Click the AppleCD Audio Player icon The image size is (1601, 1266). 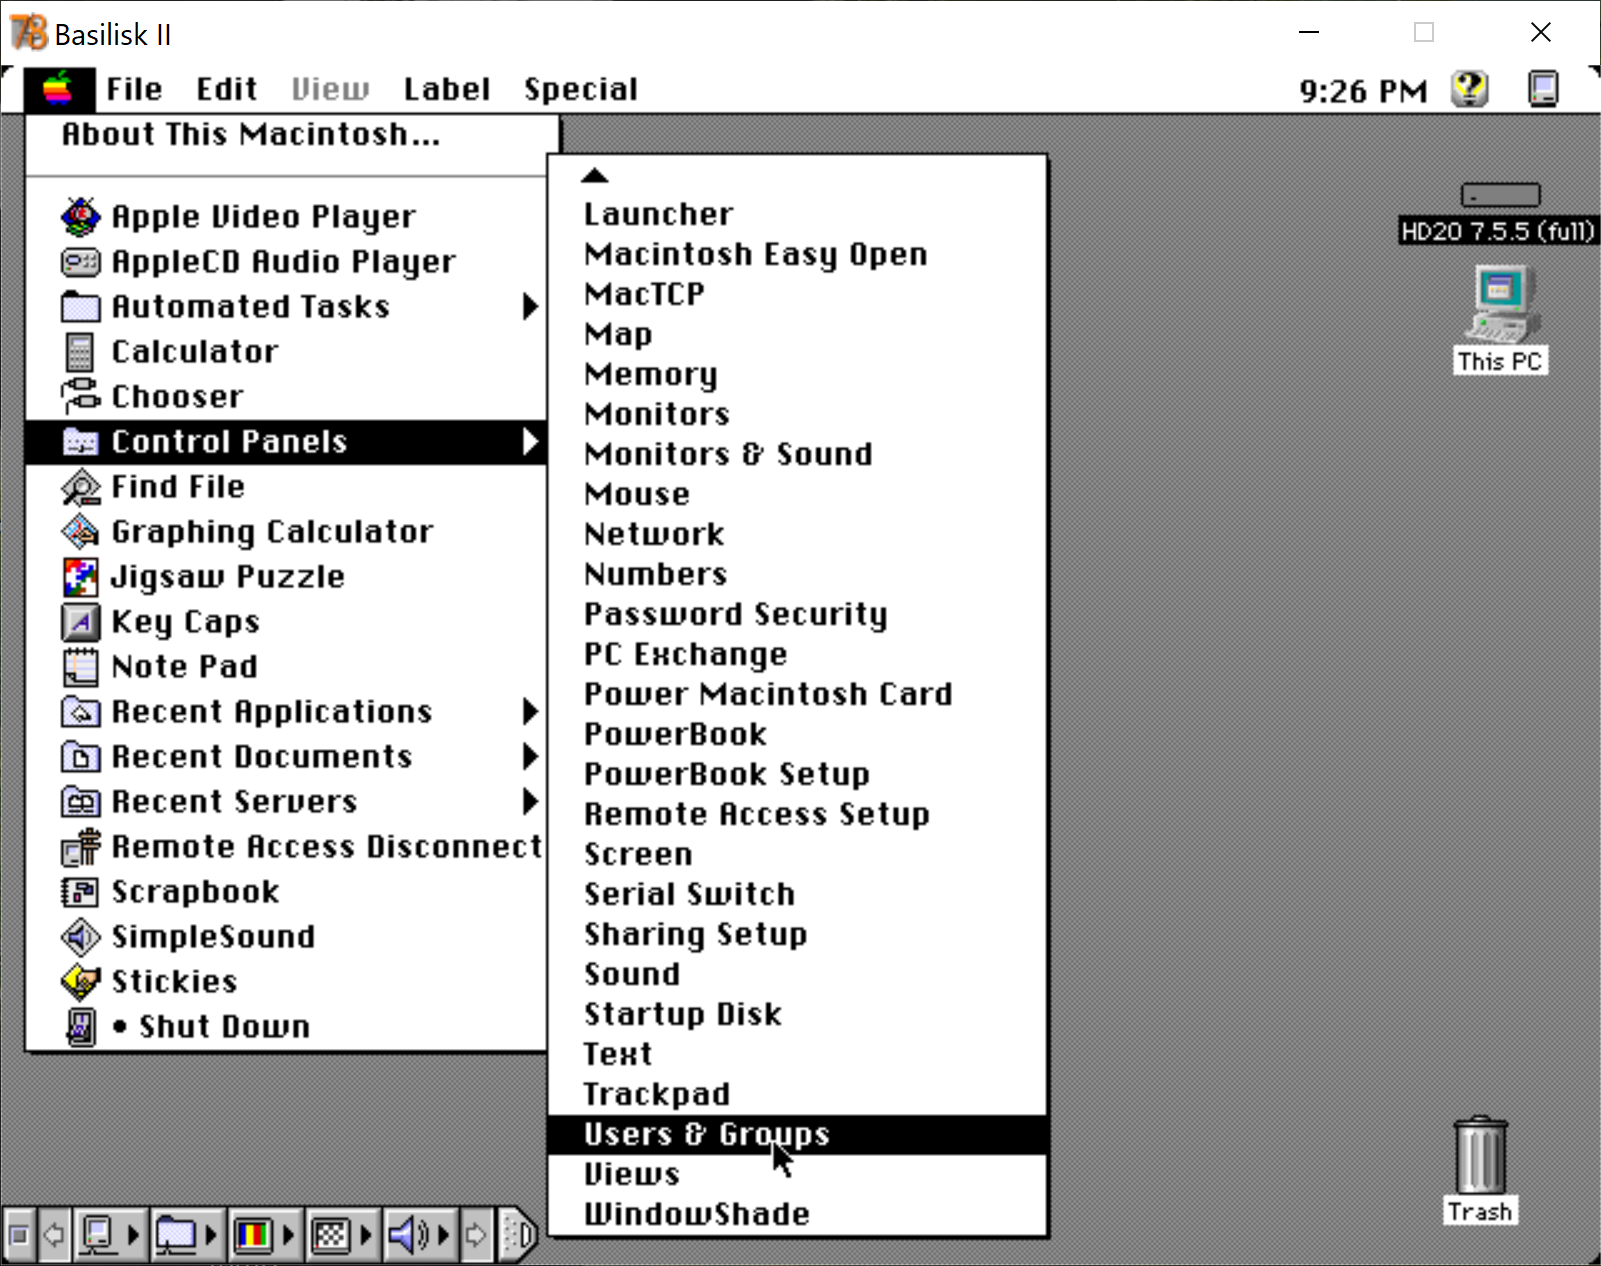80,262
